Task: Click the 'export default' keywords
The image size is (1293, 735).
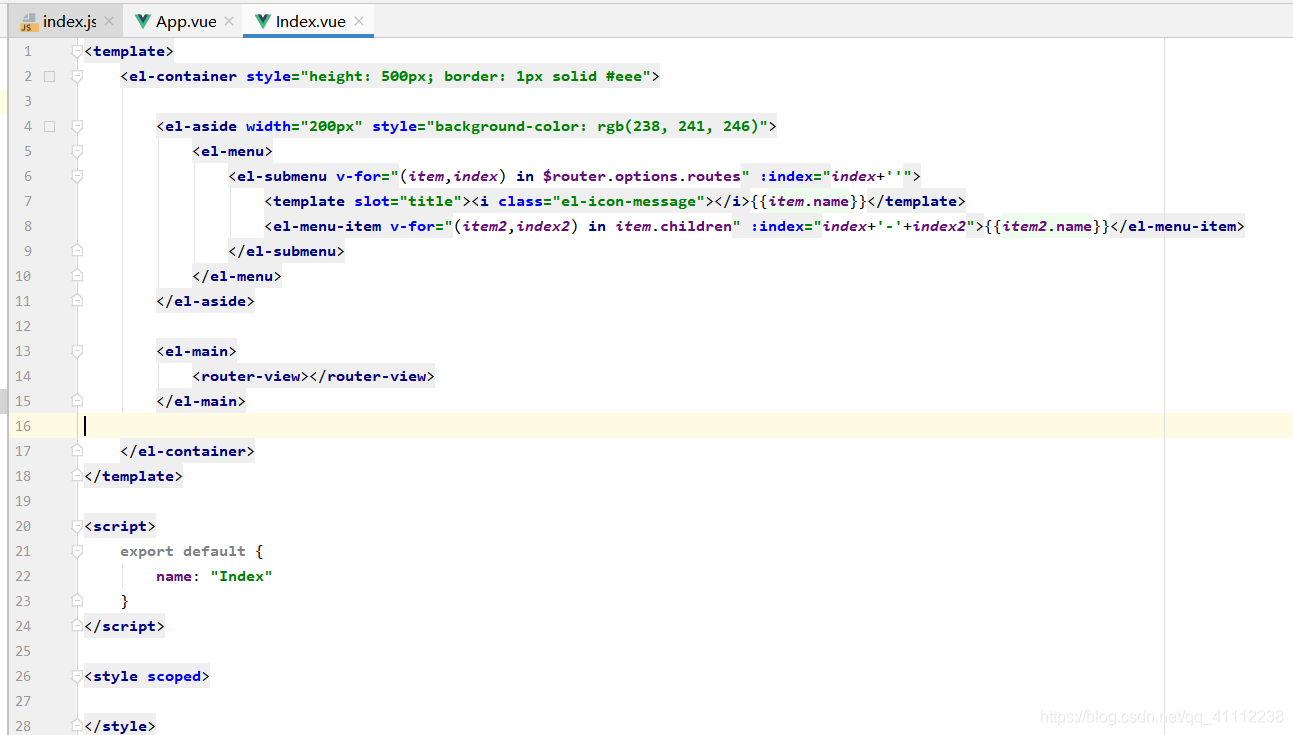Action: click(183, 551)
